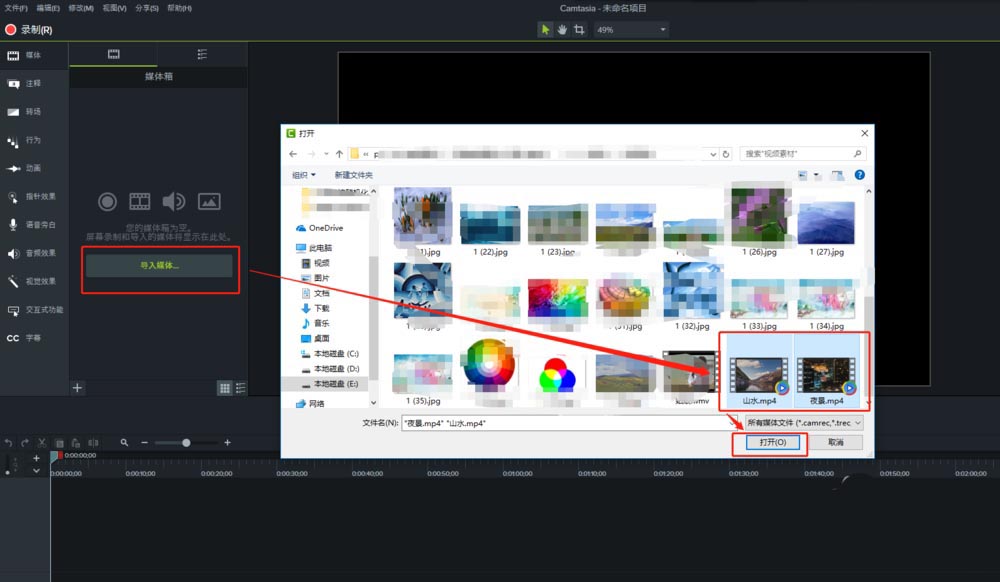This screenshot has width=1000, height=582.
Task: Select the arrow Edit mode tool
Action: click(x=545, y=29)
